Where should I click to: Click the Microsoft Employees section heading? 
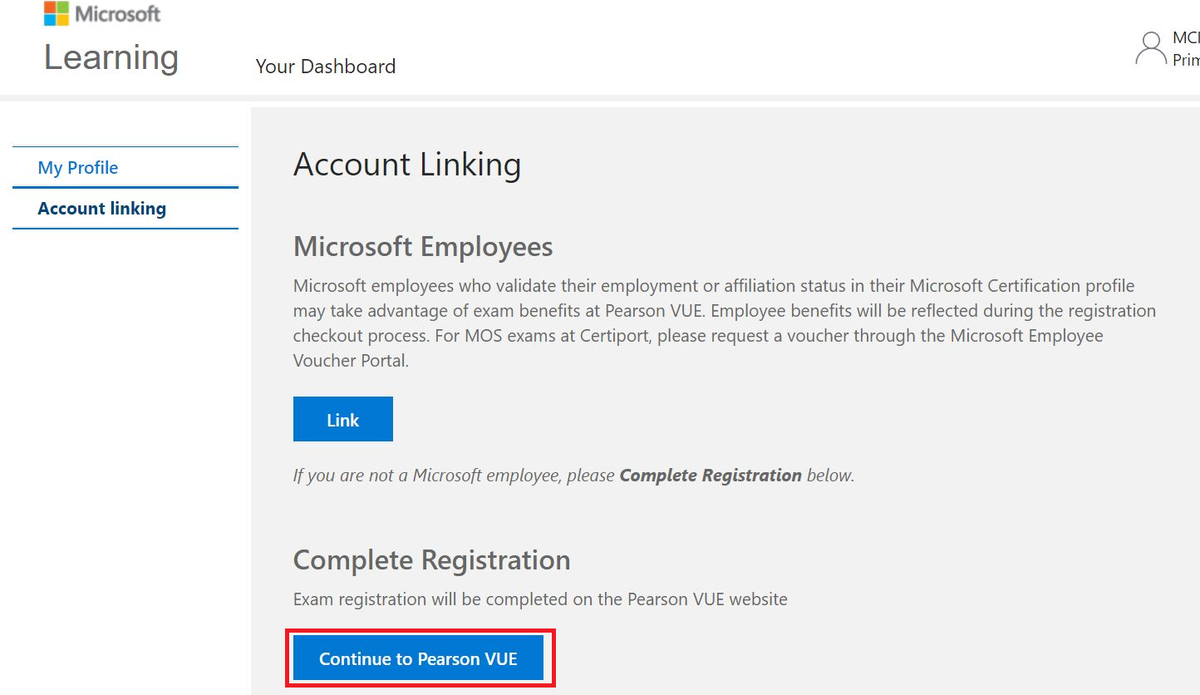coord(423,246)
